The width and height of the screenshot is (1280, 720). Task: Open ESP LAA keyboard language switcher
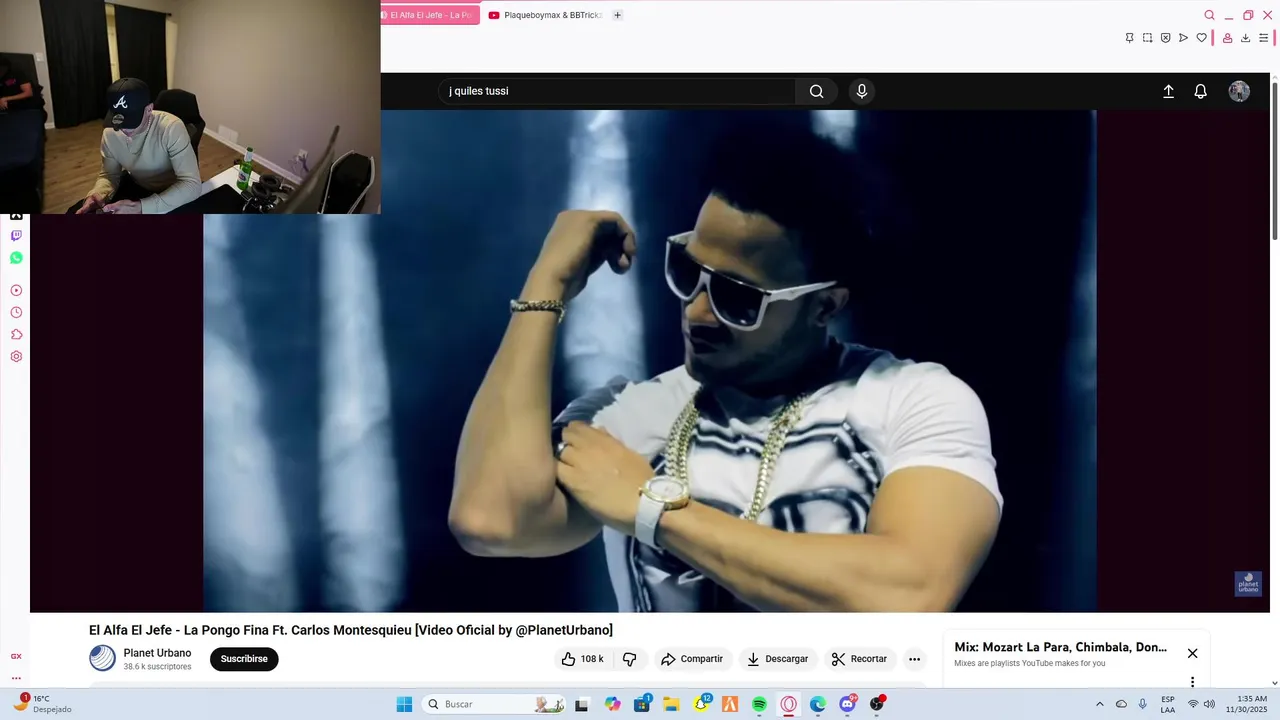(1168, 704)
